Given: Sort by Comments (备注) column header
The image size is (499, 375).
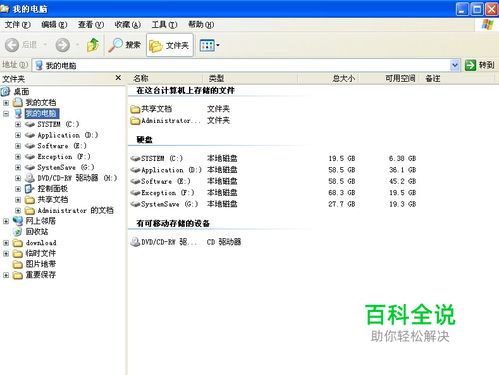Looking at the screenshot, I should (433, 79).
